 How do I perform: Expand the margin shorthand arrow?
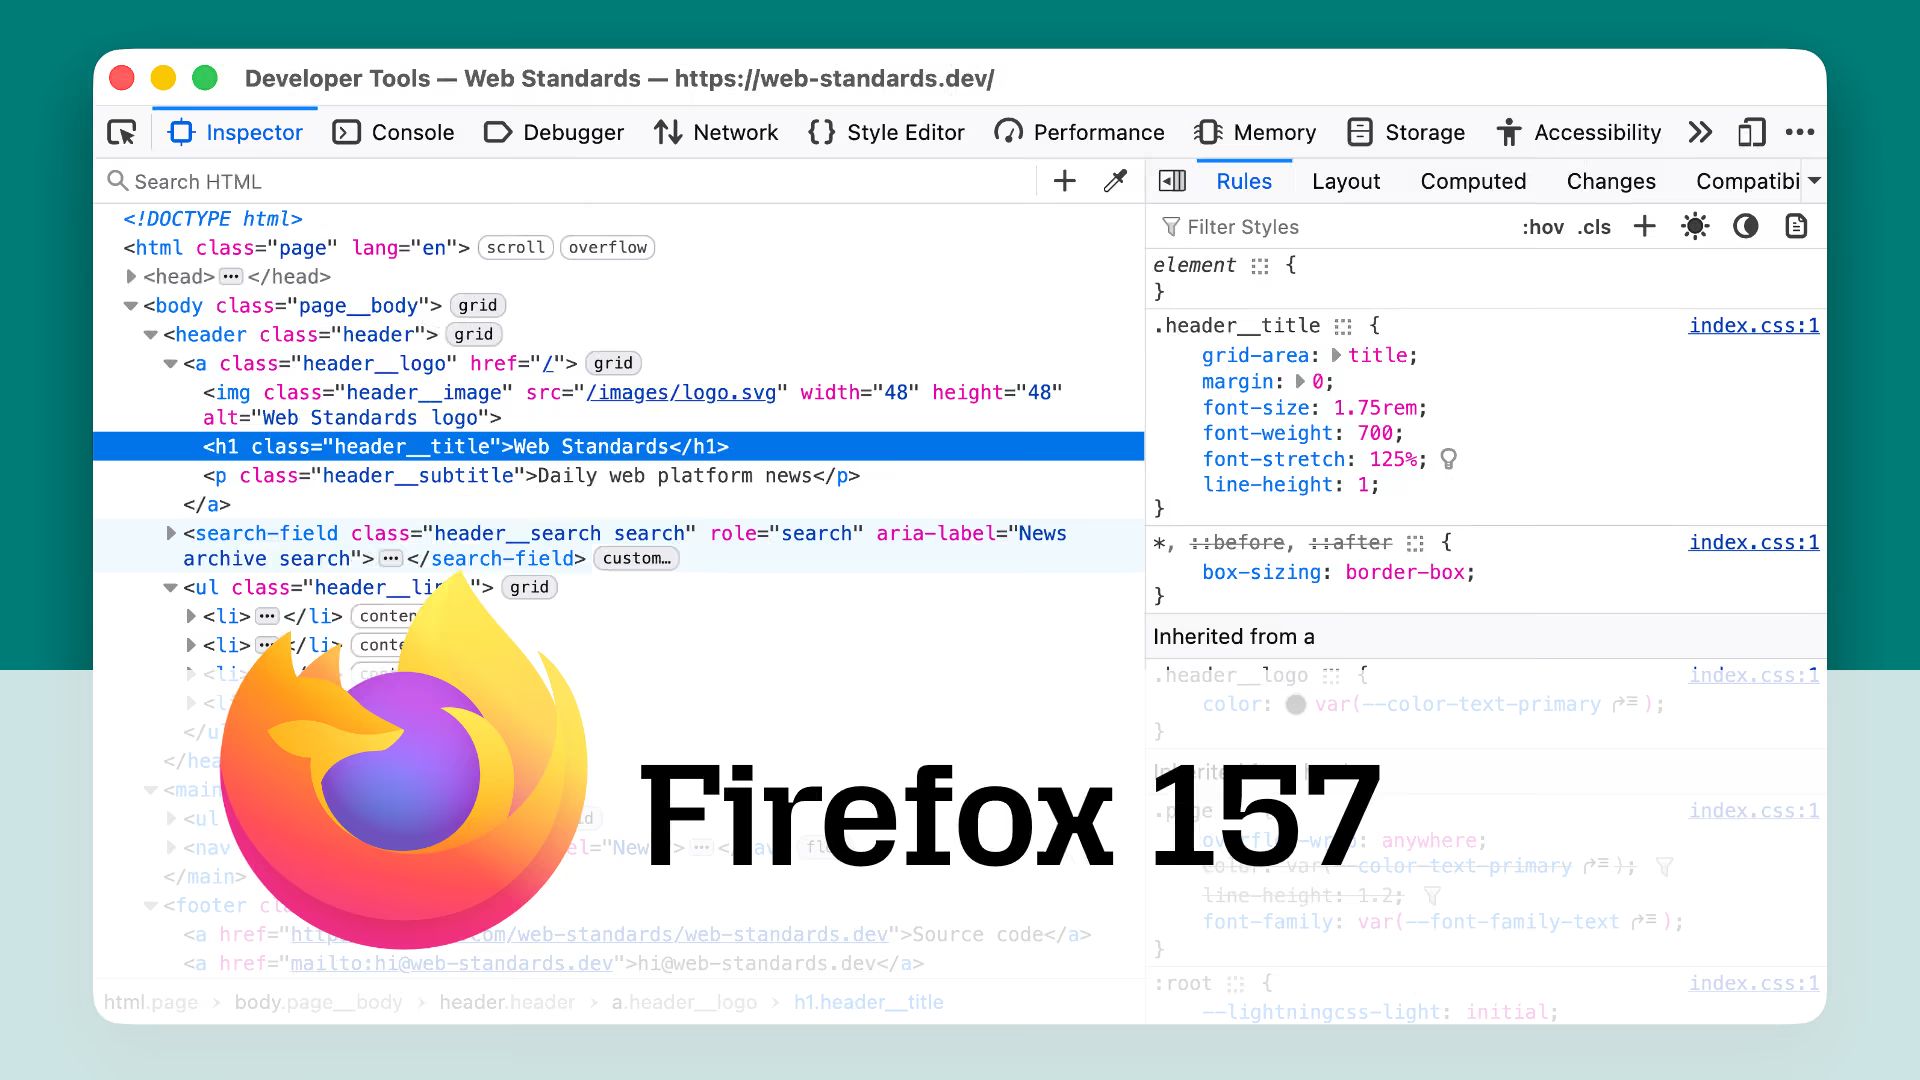[x=1300, y=381]
